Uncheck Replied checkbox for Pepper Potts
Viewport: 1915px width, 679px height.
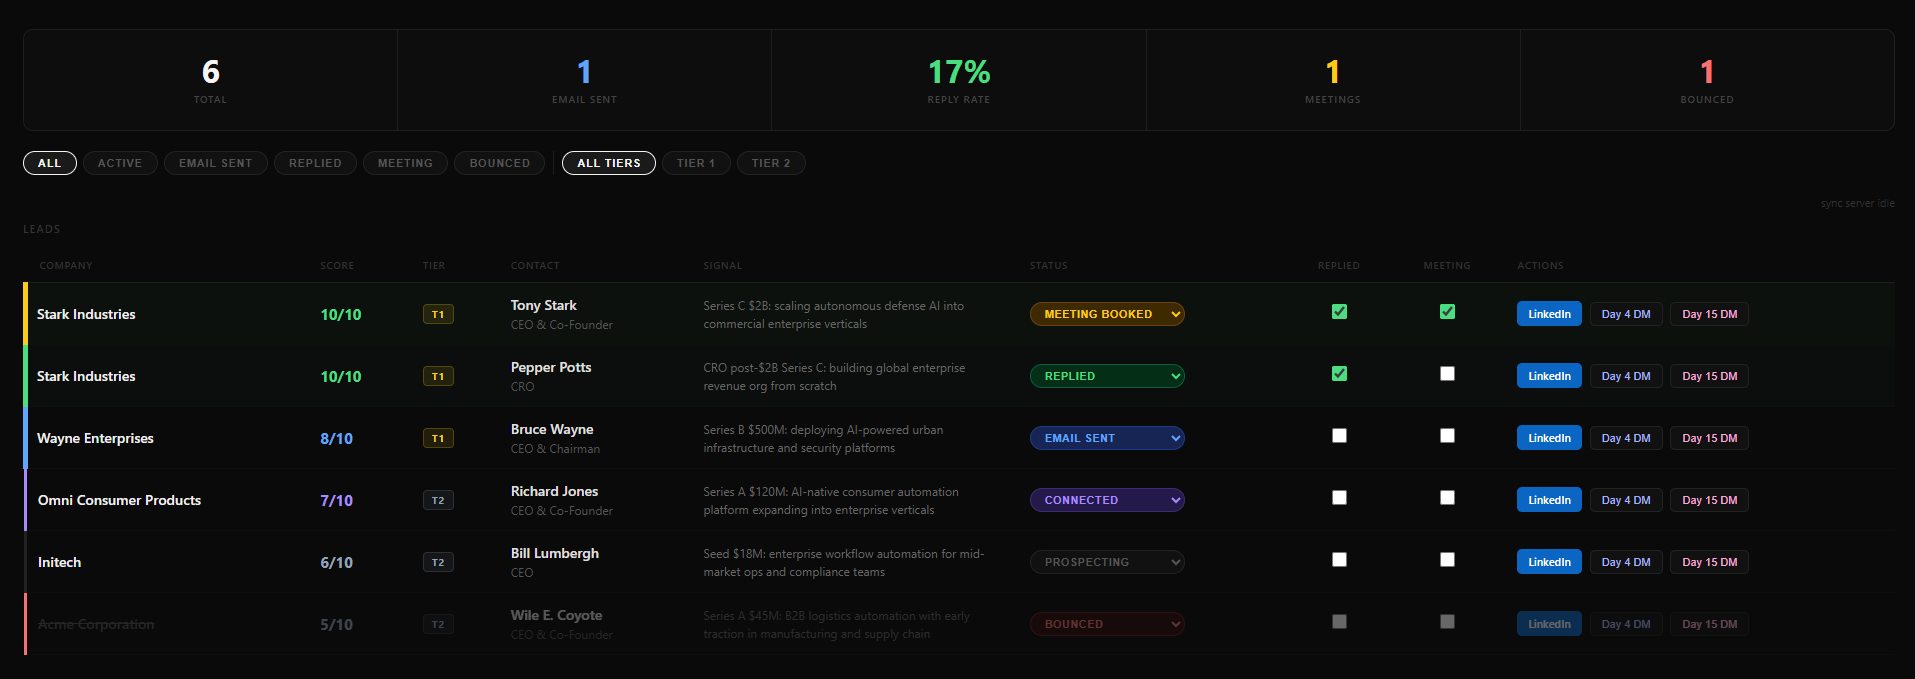pyautogui.click(x=1339, y=374)
